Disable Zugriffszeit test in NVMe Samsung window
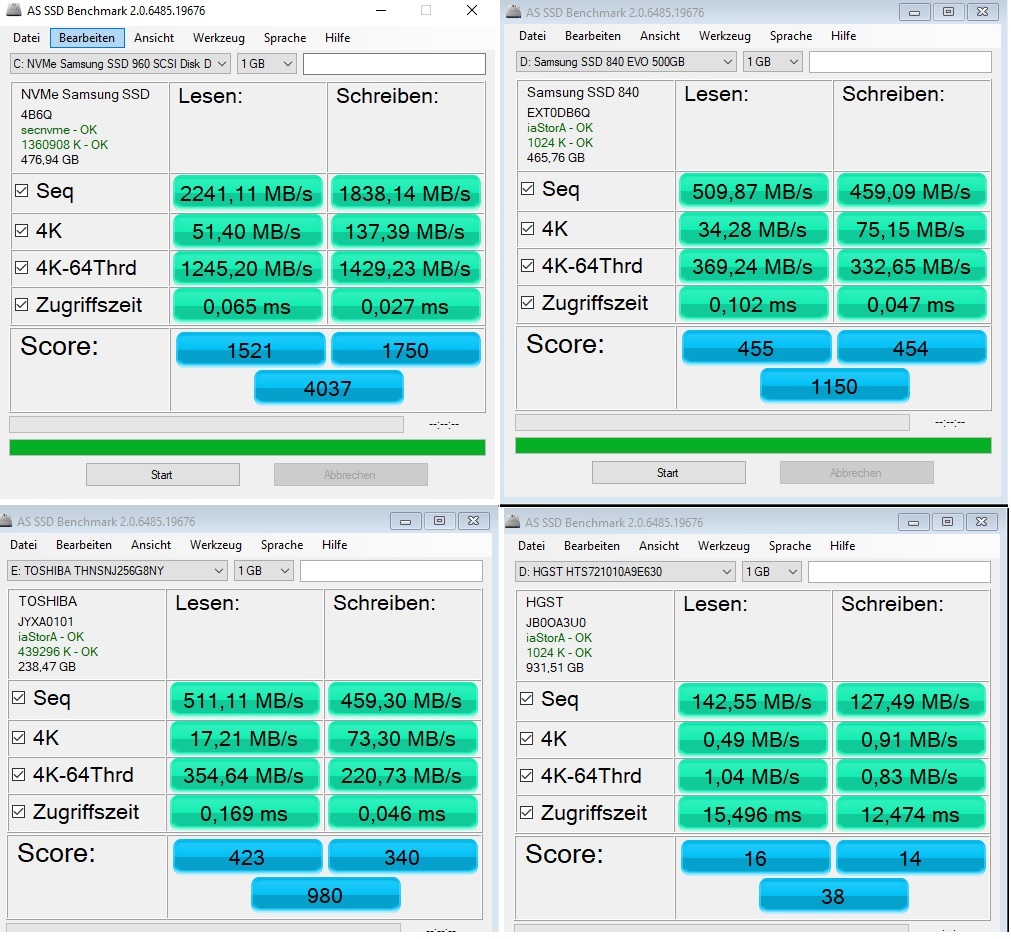This screenshot has height=939, width=1011. coord(21,304)
